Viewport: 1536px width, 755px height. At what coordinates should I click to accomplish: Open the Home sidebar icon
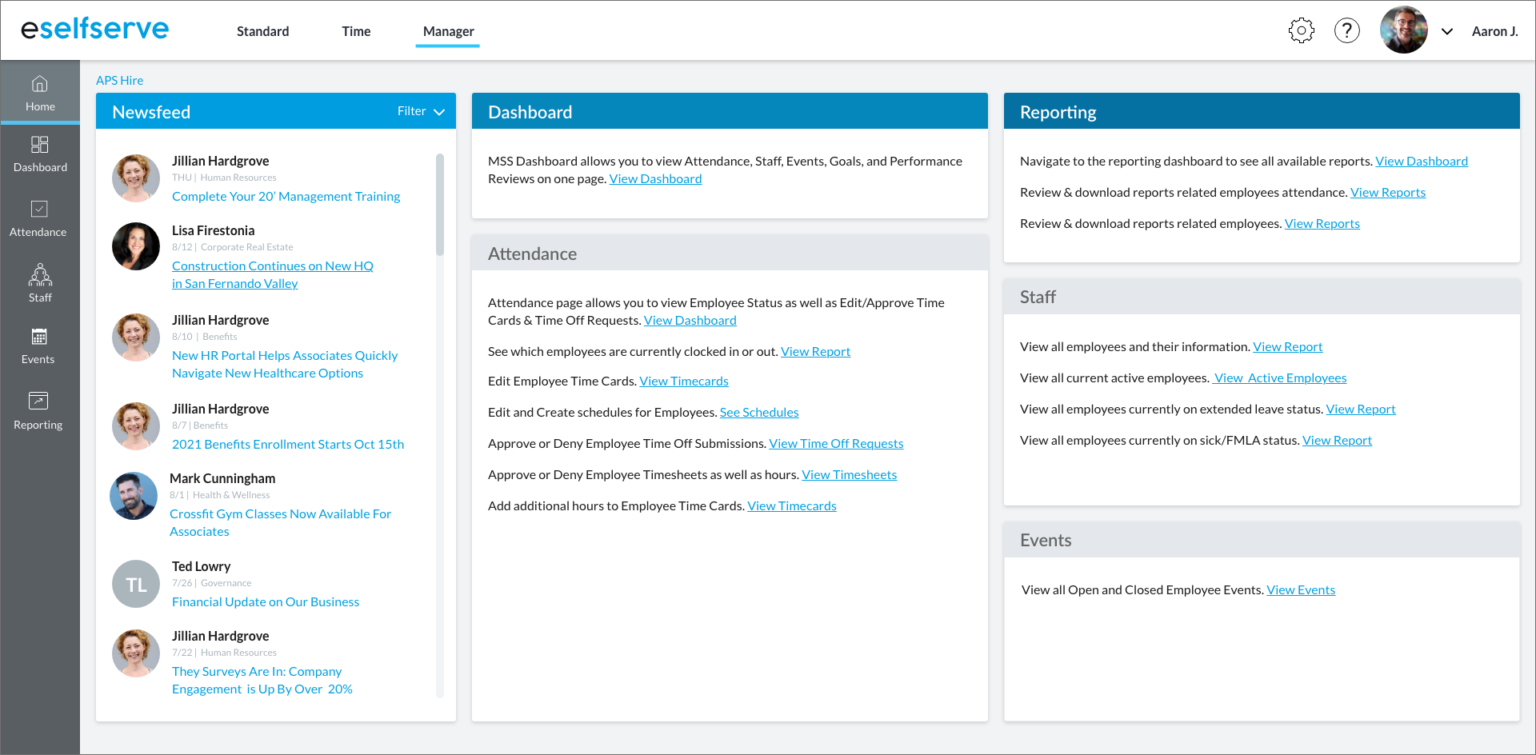point(40,84)
